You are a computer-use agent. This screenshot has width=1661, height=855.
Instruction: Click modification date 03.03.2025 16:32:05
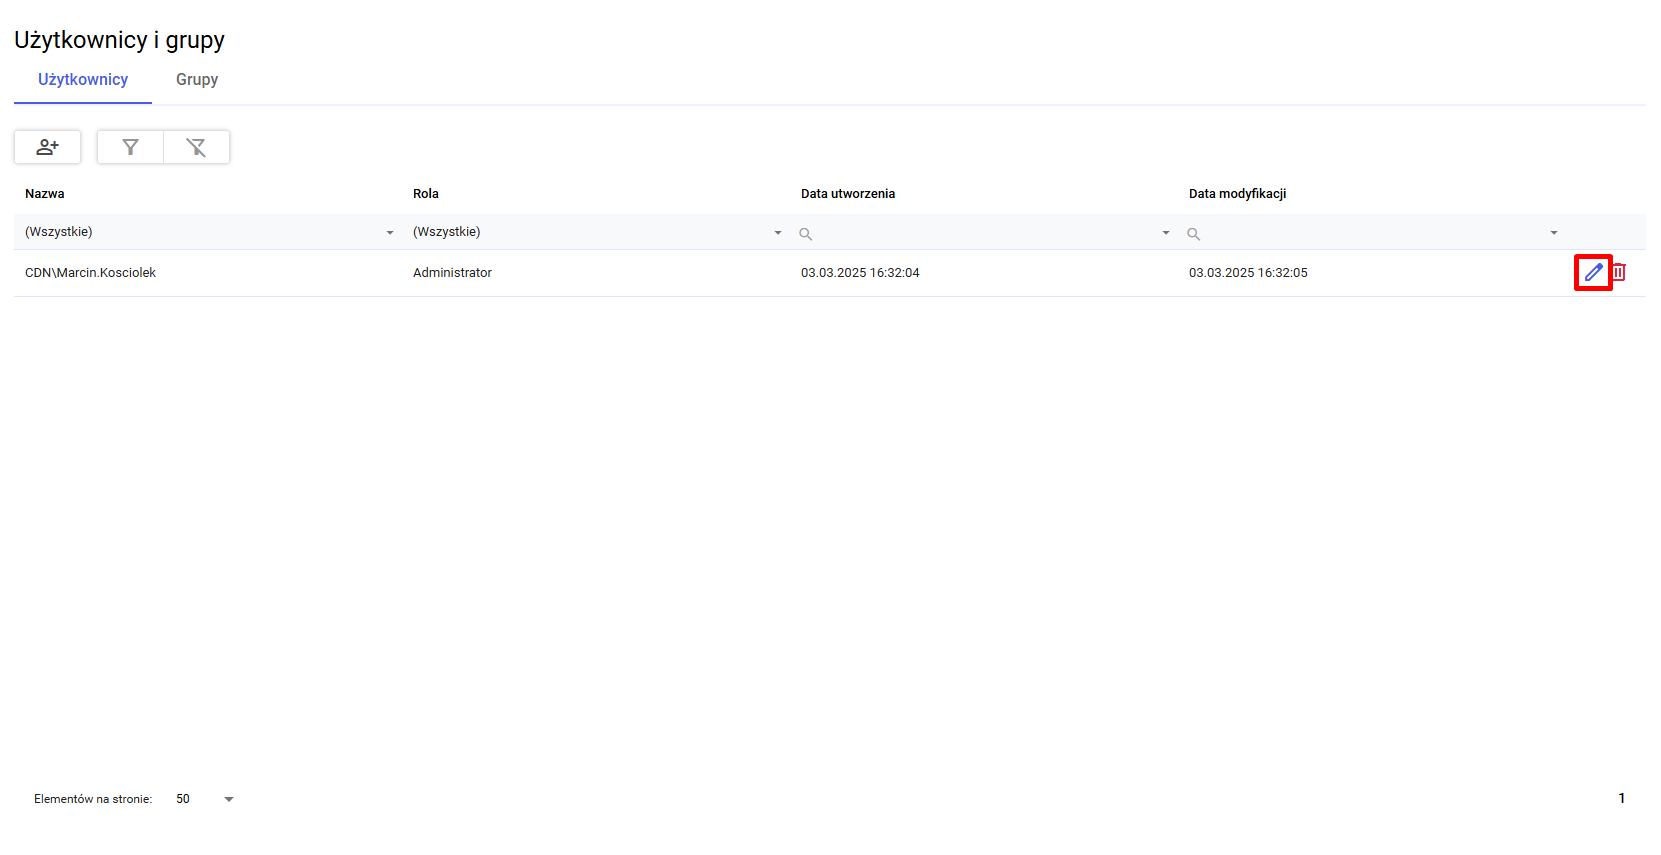pyautogui.click(x=1248, y=273)
